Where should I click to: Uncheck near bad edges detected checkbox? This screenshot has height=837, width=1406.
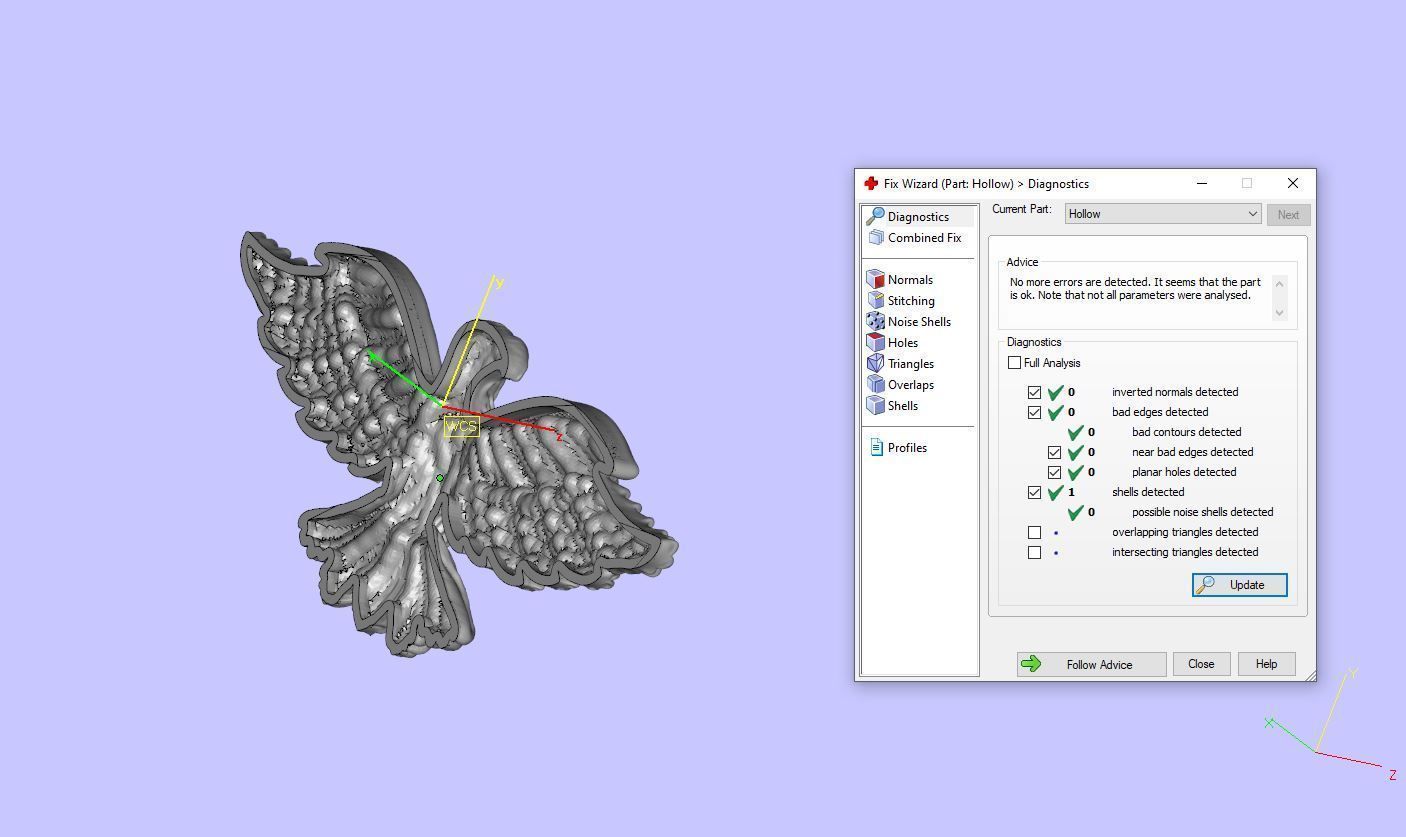[x=1055, y=452]
